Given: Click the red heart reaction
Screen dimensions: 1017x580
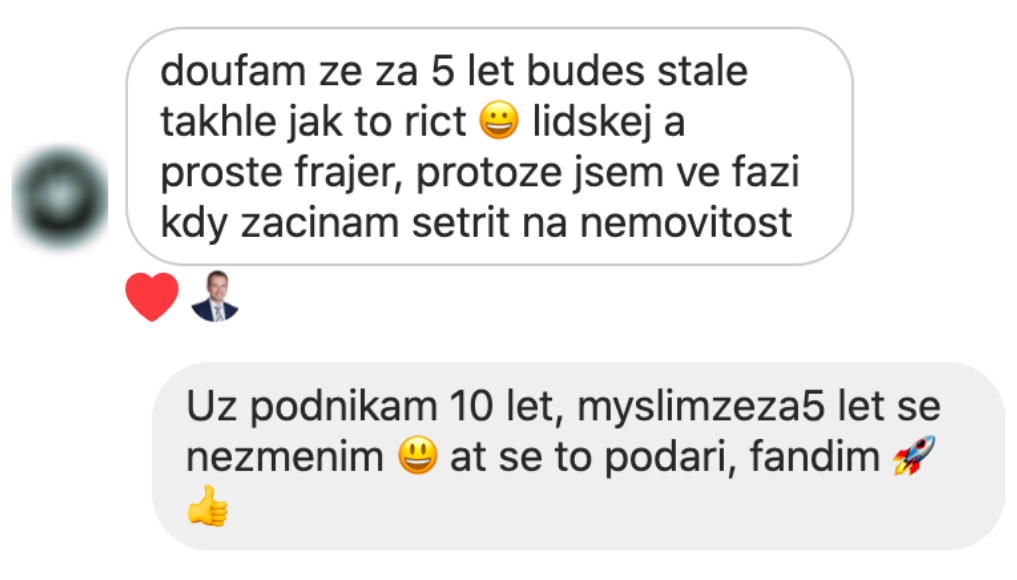Looking at the screenshot, I should point(152,297).
